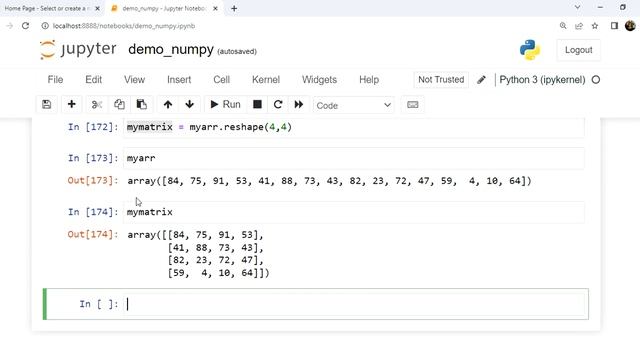Click the Python logo icon
Viewport: 640px width, 360px height.
point(530,50)
